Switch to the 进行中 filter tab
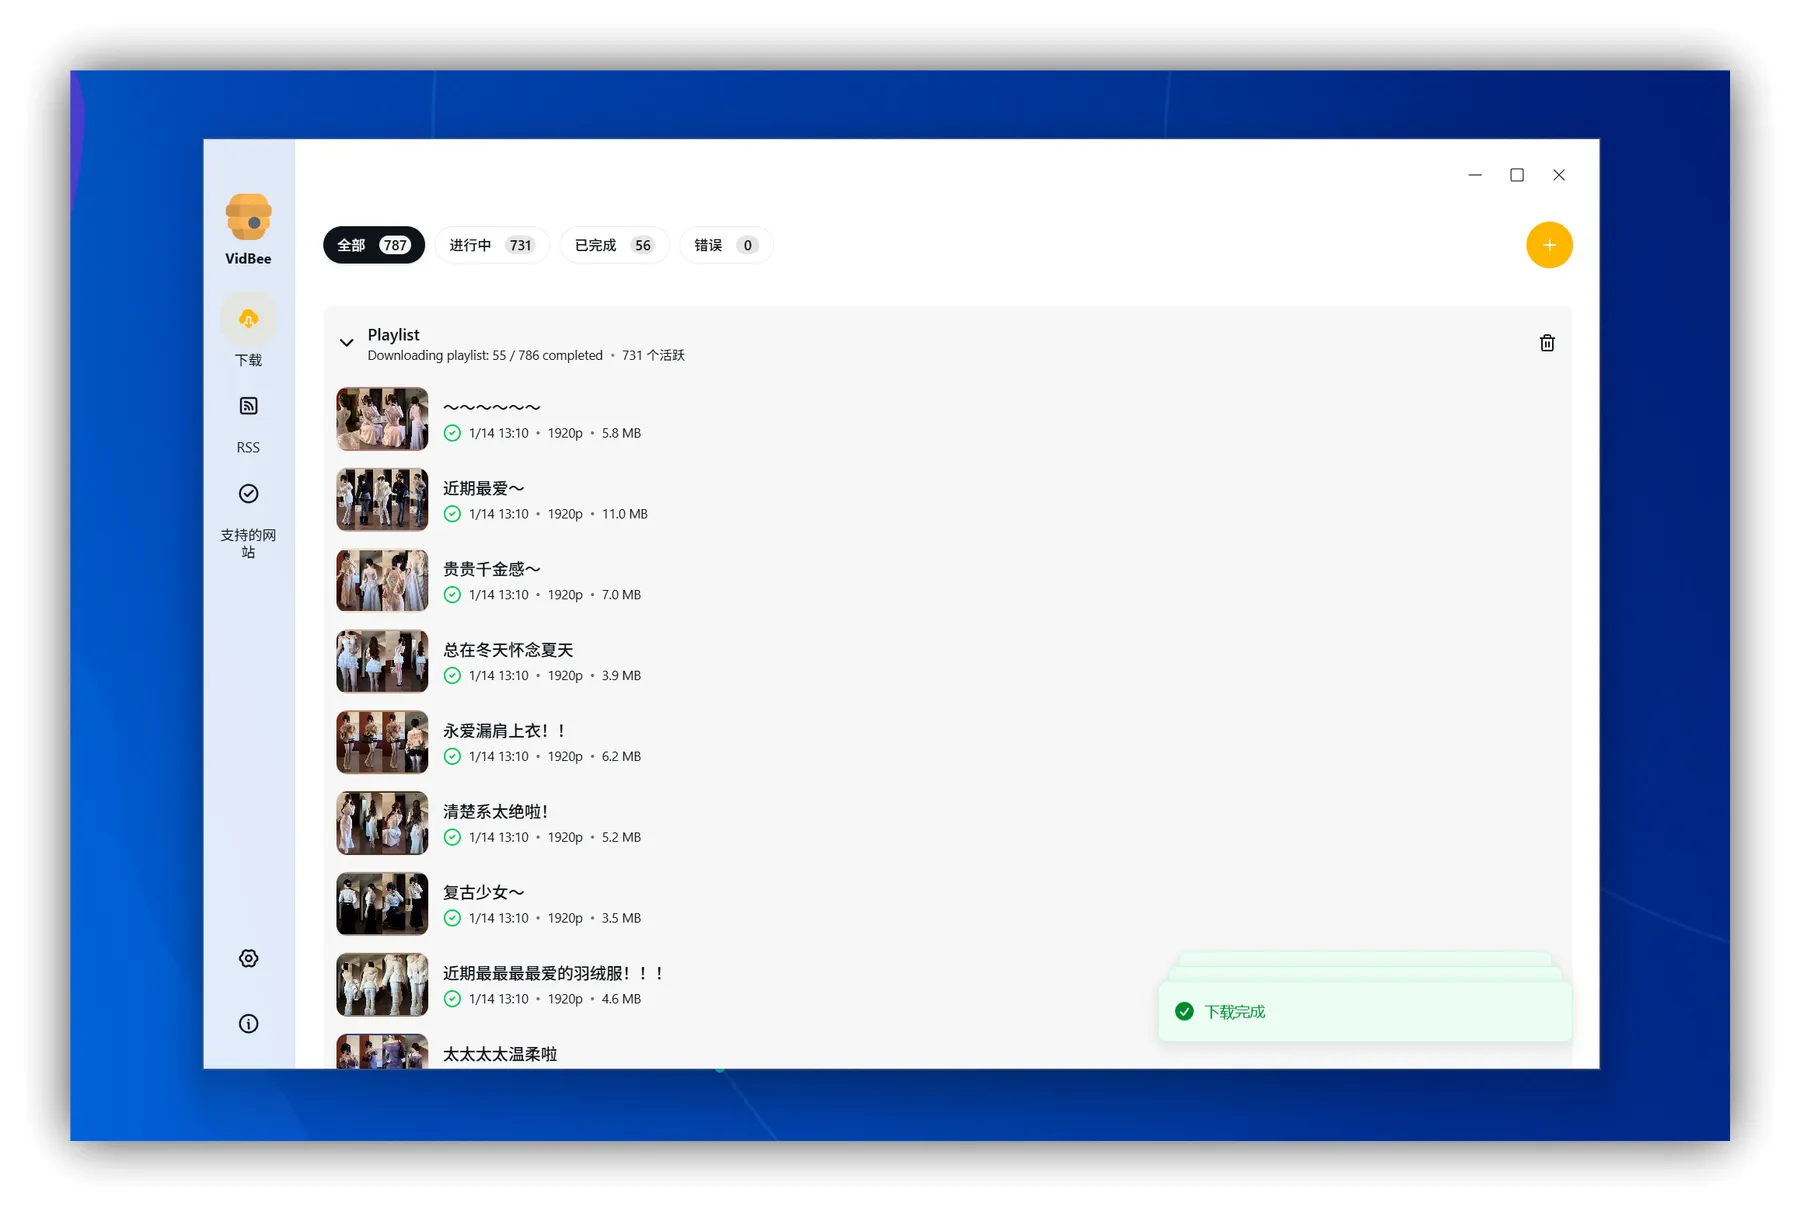The image size is (1800, 1211). 491,245
